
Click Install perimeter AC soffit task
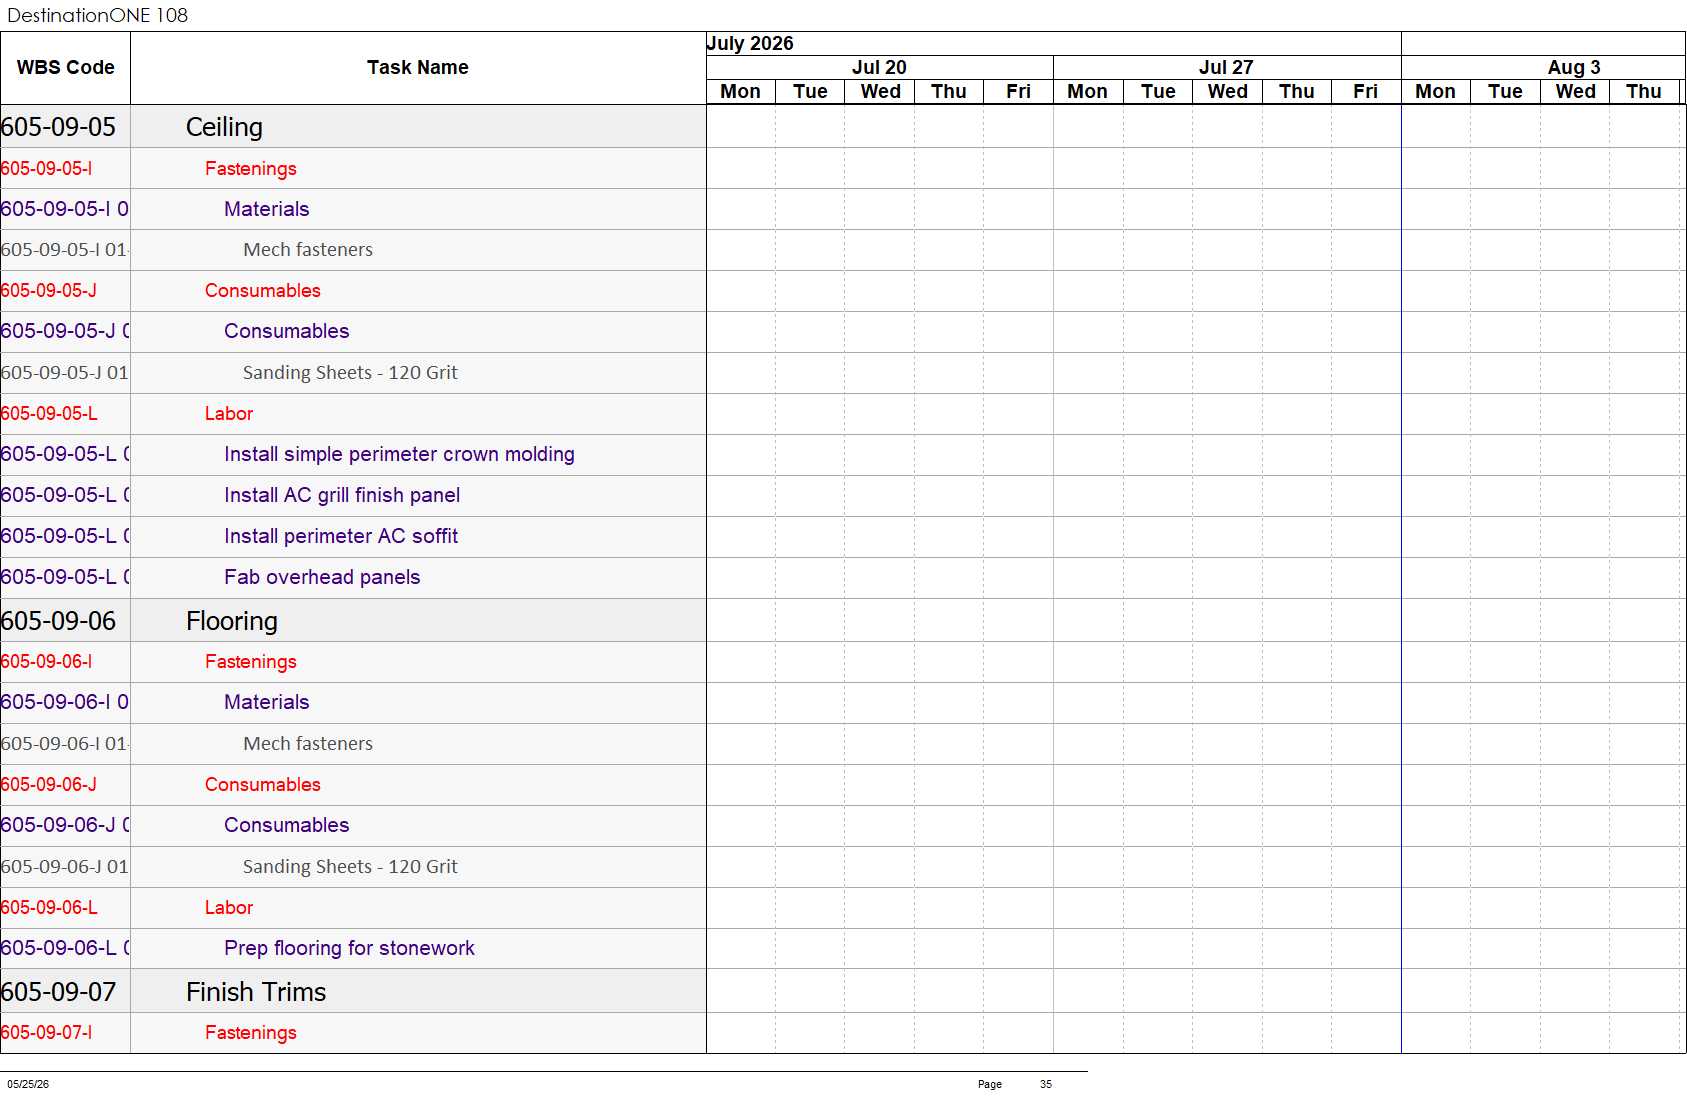(x=341, y=537)
